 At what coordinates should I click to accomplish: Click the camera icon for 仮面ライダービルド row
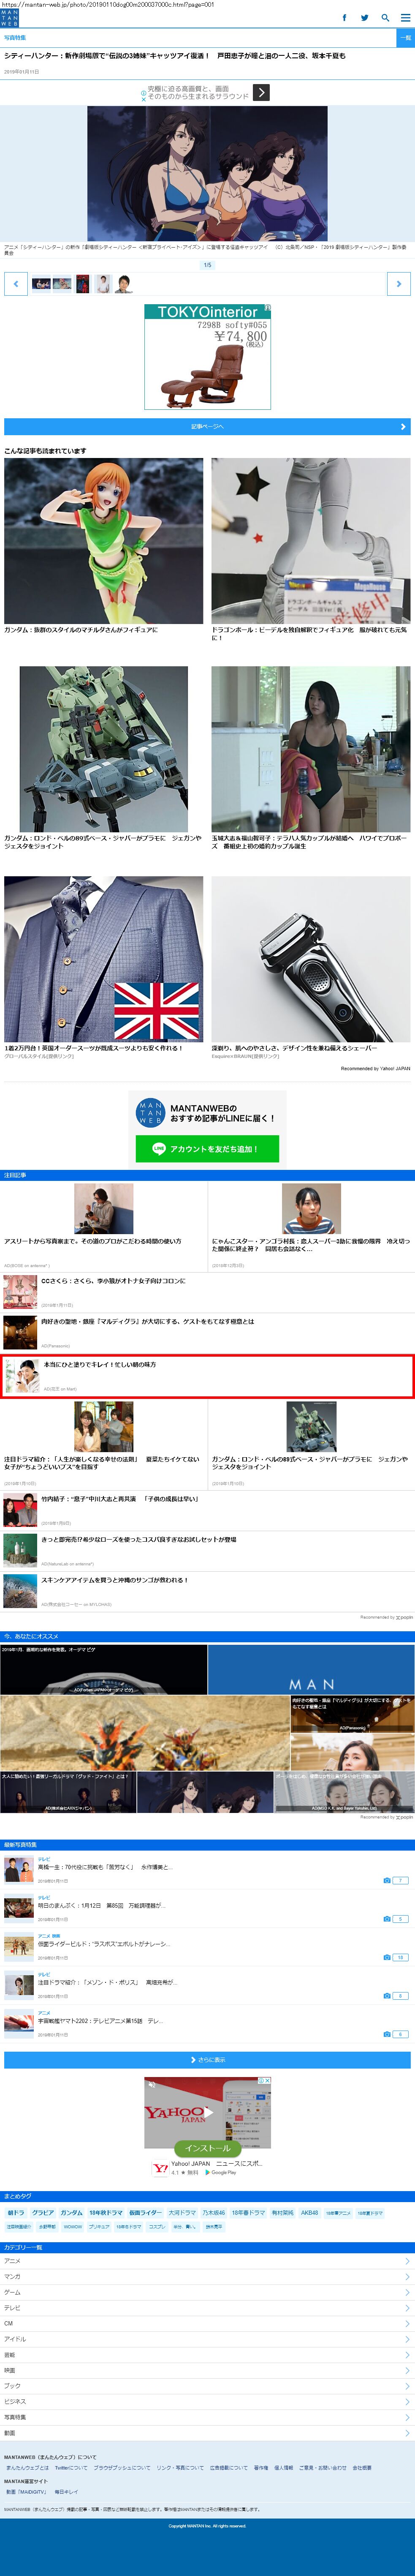pos(387,1957)
